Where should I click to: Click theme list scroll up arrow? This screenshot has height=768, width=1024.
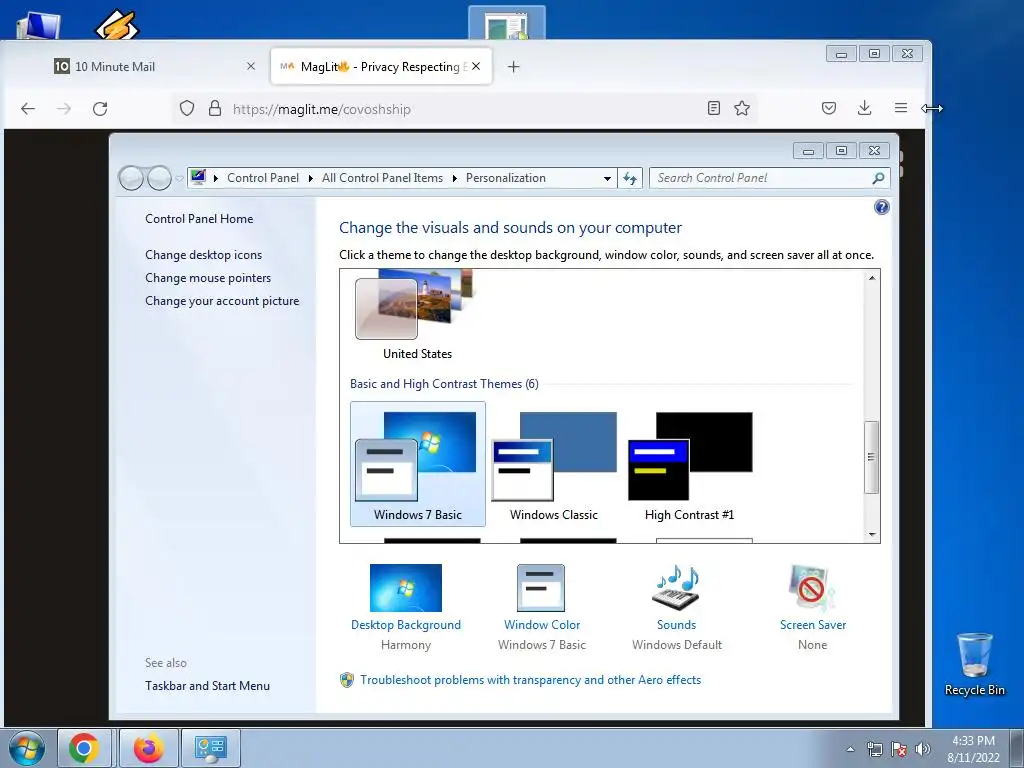pos(872,278)
